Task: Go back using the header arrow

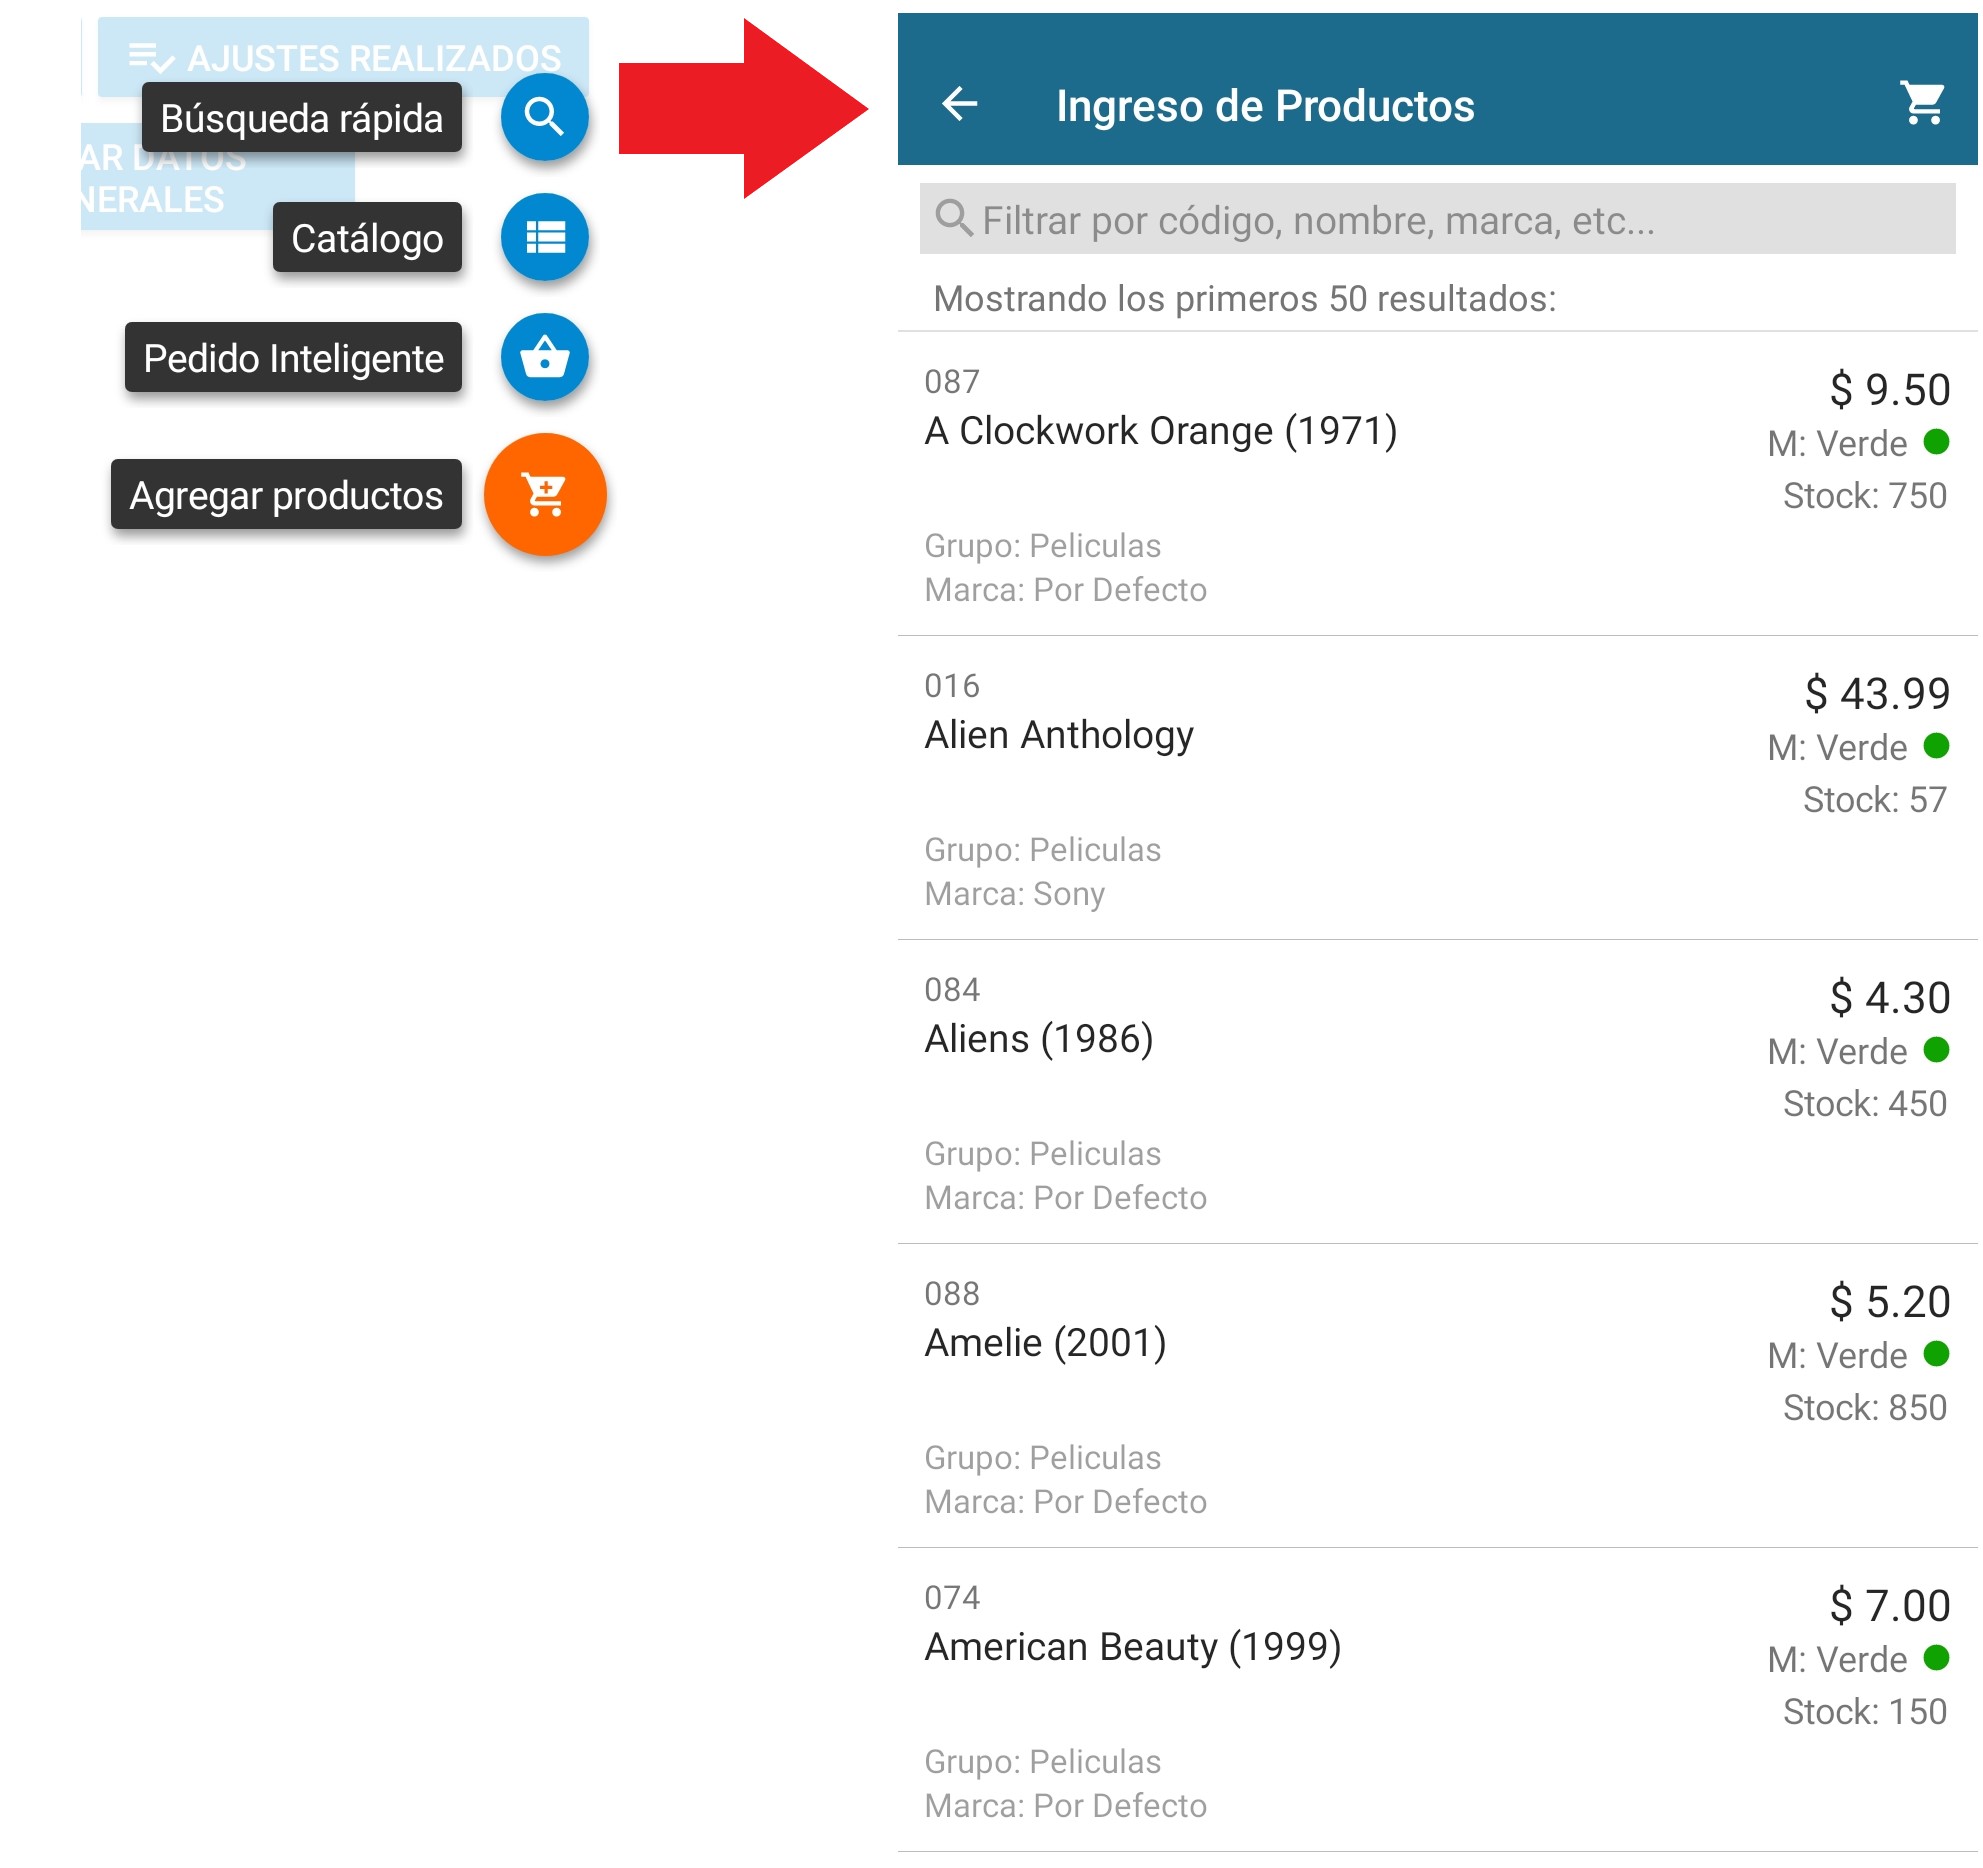Action: [x=960, y=104]
